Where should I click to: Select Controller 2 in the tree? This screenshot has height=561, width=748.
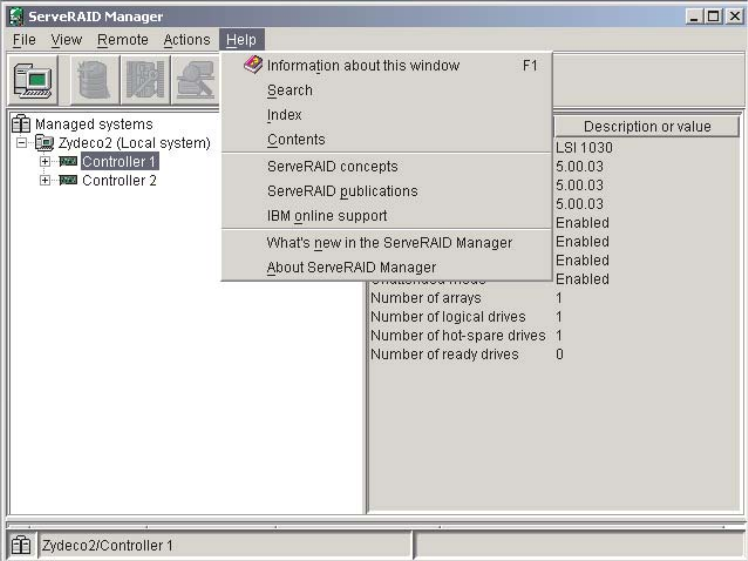(x=119, y=181)
